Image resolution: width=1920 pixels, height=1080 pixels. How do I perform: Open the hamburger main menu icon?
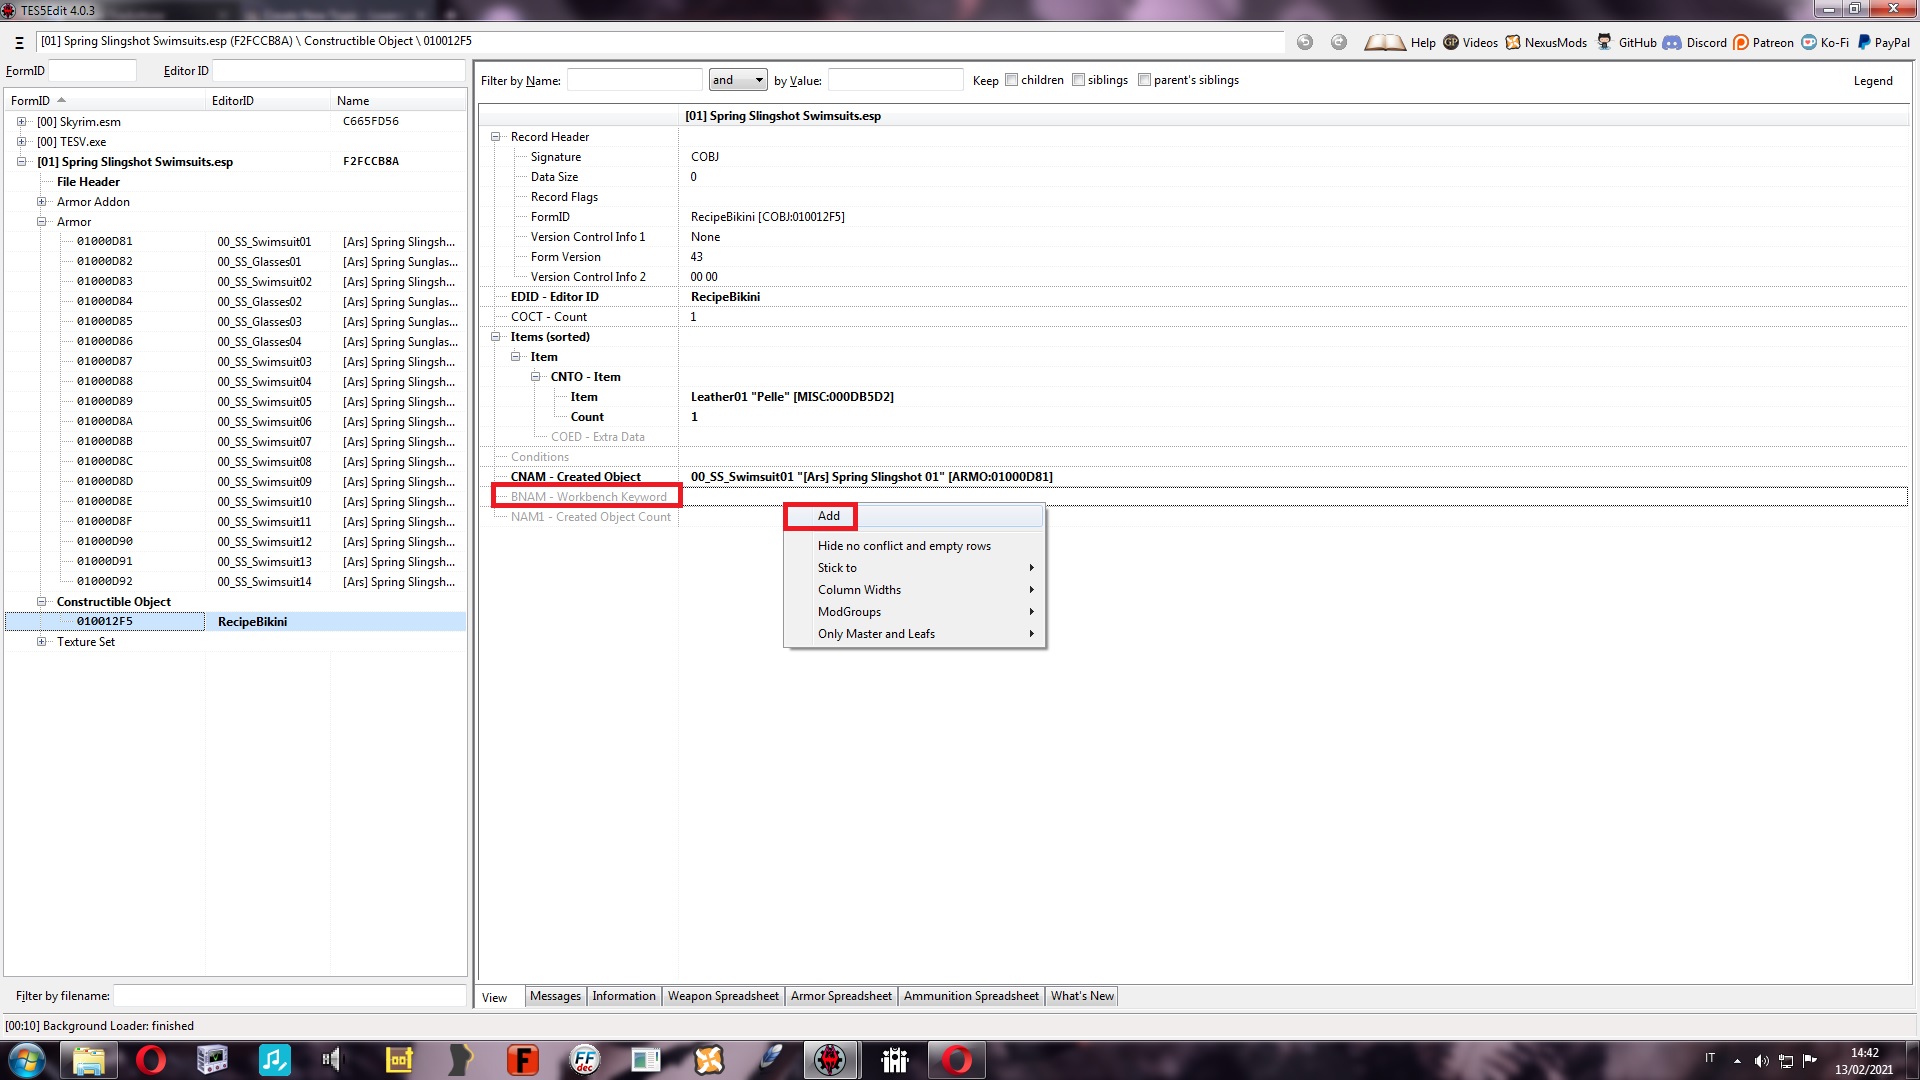pos(19,42)
